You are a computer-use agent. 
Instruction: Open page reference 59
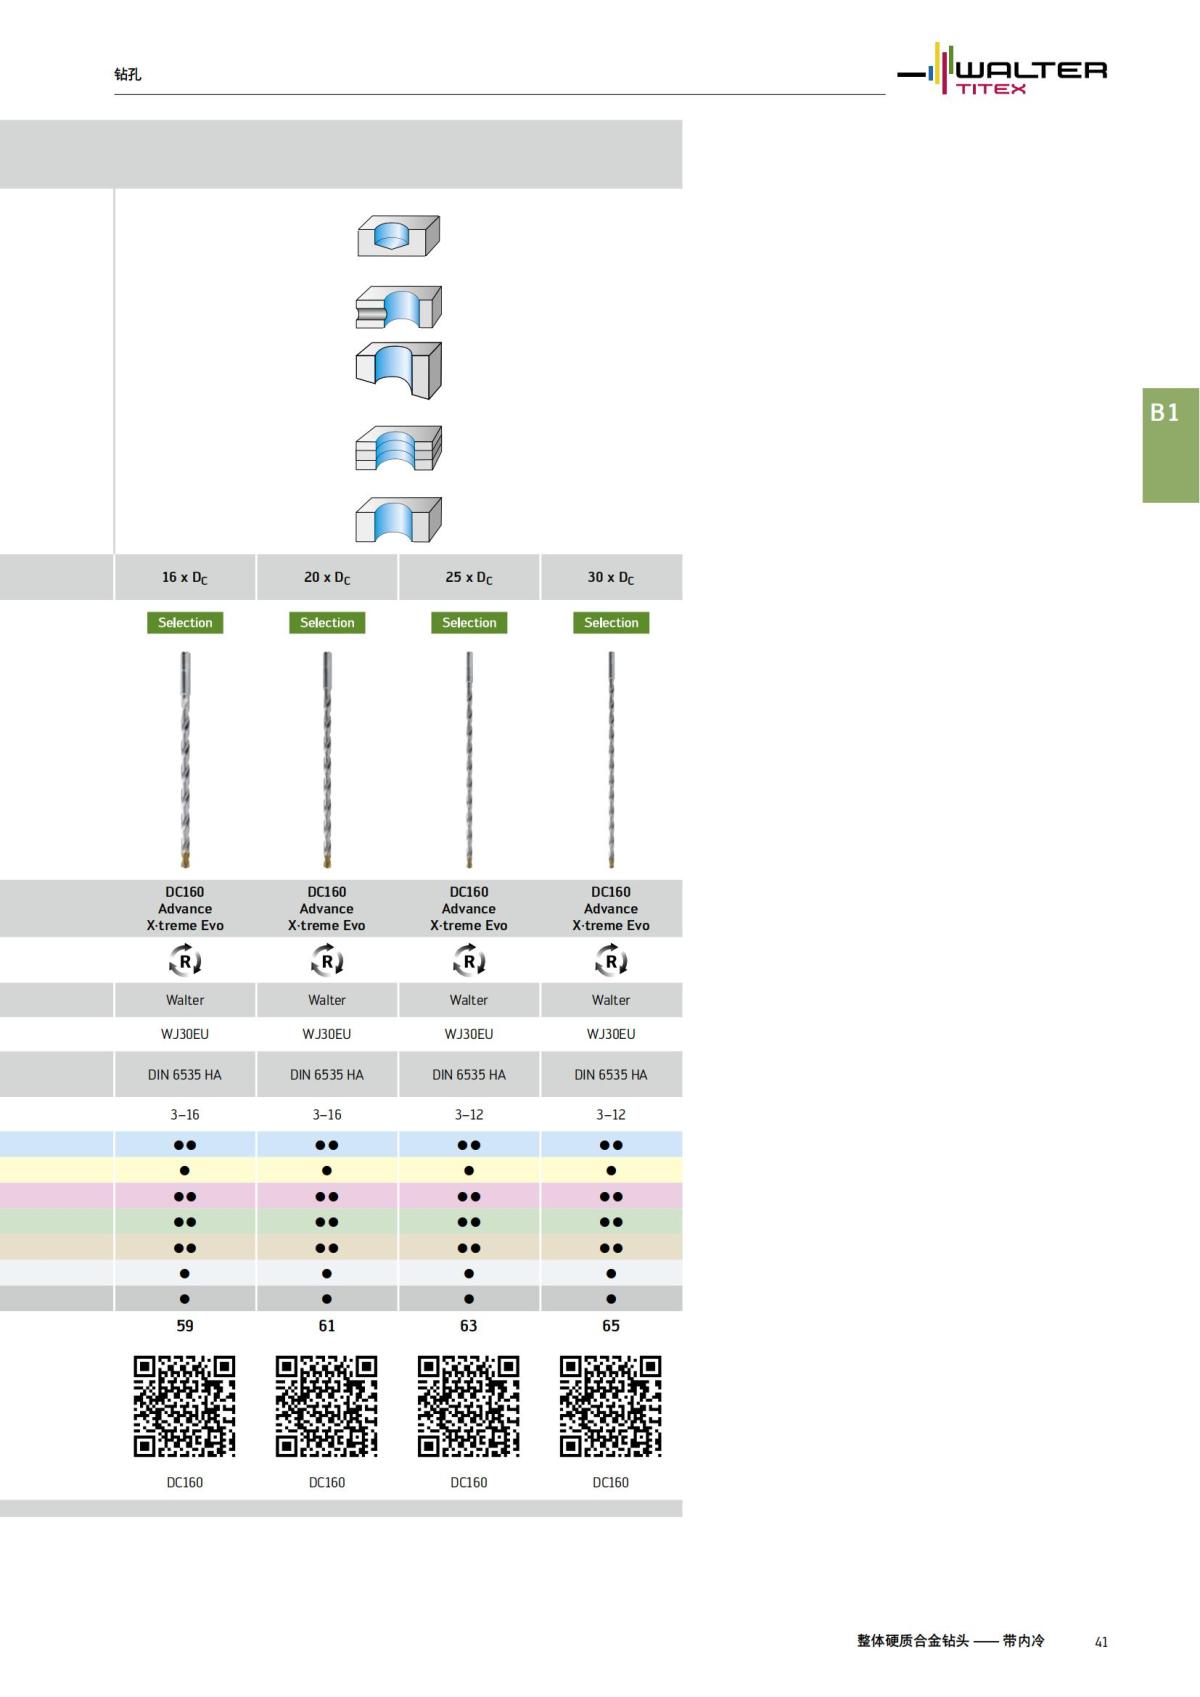[185, 1326]
